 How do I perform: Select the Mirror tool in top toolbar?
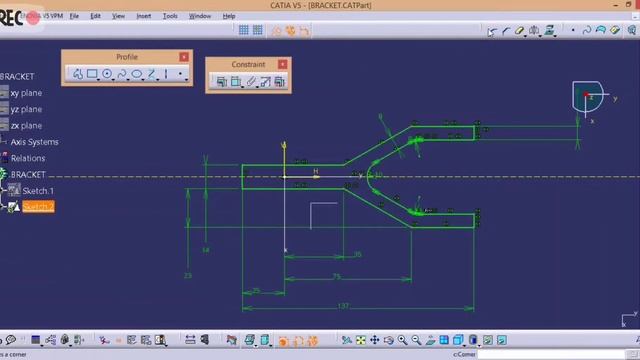(533, 30)
